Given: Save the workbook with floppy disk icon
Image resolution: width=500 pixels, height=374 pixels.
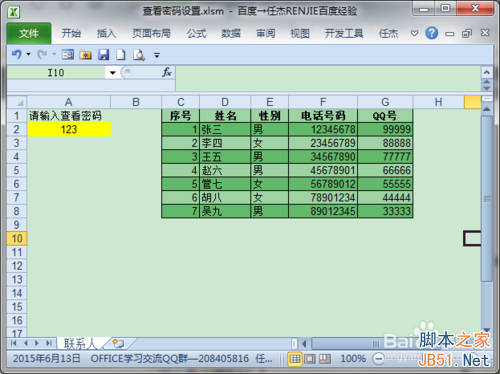Looking at the screenshot, I should 104,54.
